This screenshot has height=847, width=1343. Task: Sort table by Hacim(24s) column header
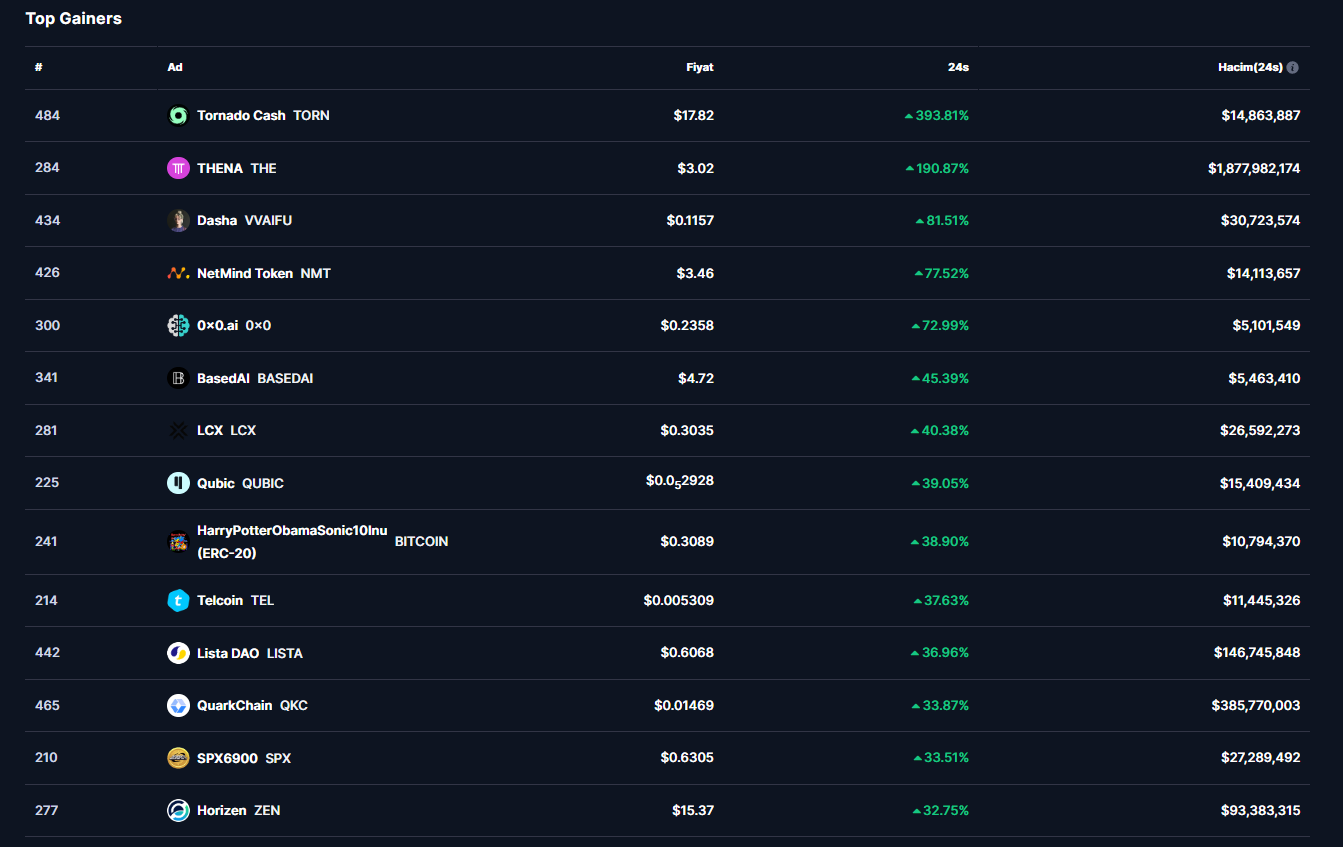click(1249, 68)
